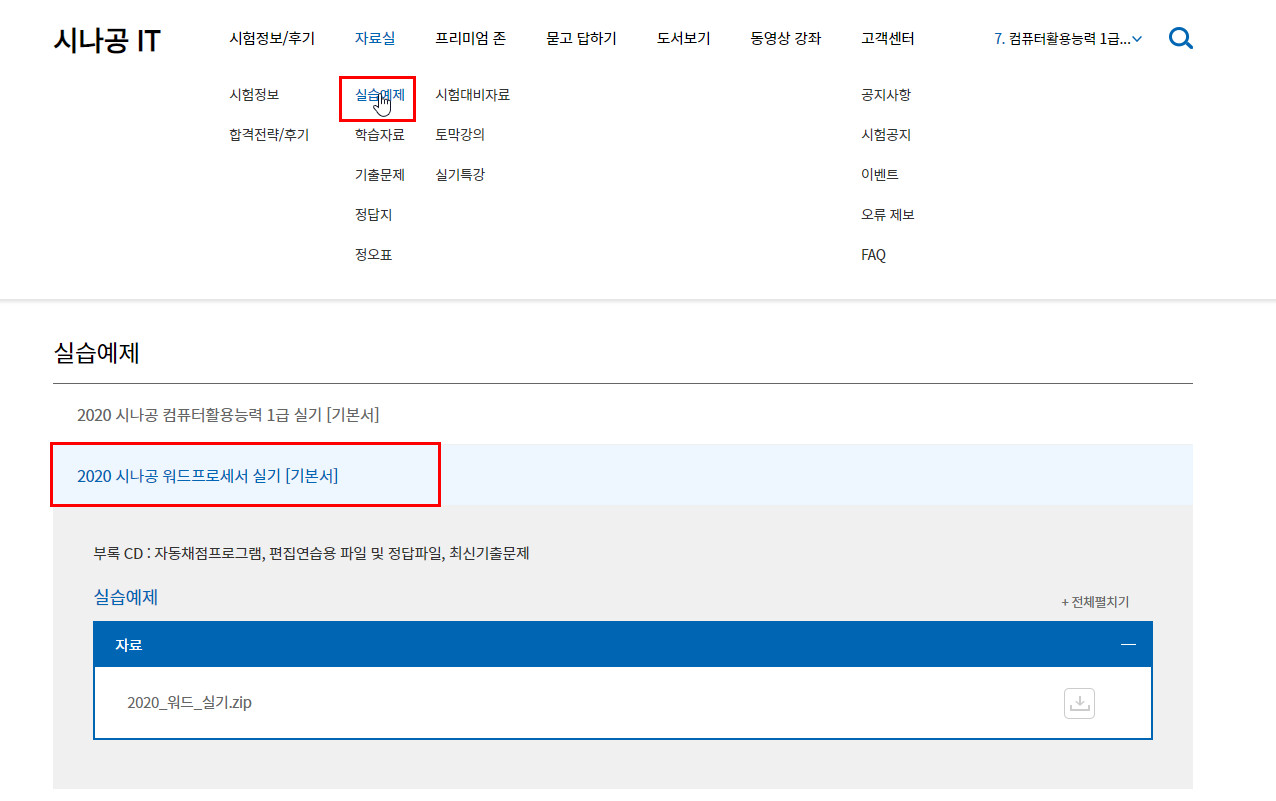The image size is (1276, 801).
Task: Select 정오표 submenu item
Action: 373,255
